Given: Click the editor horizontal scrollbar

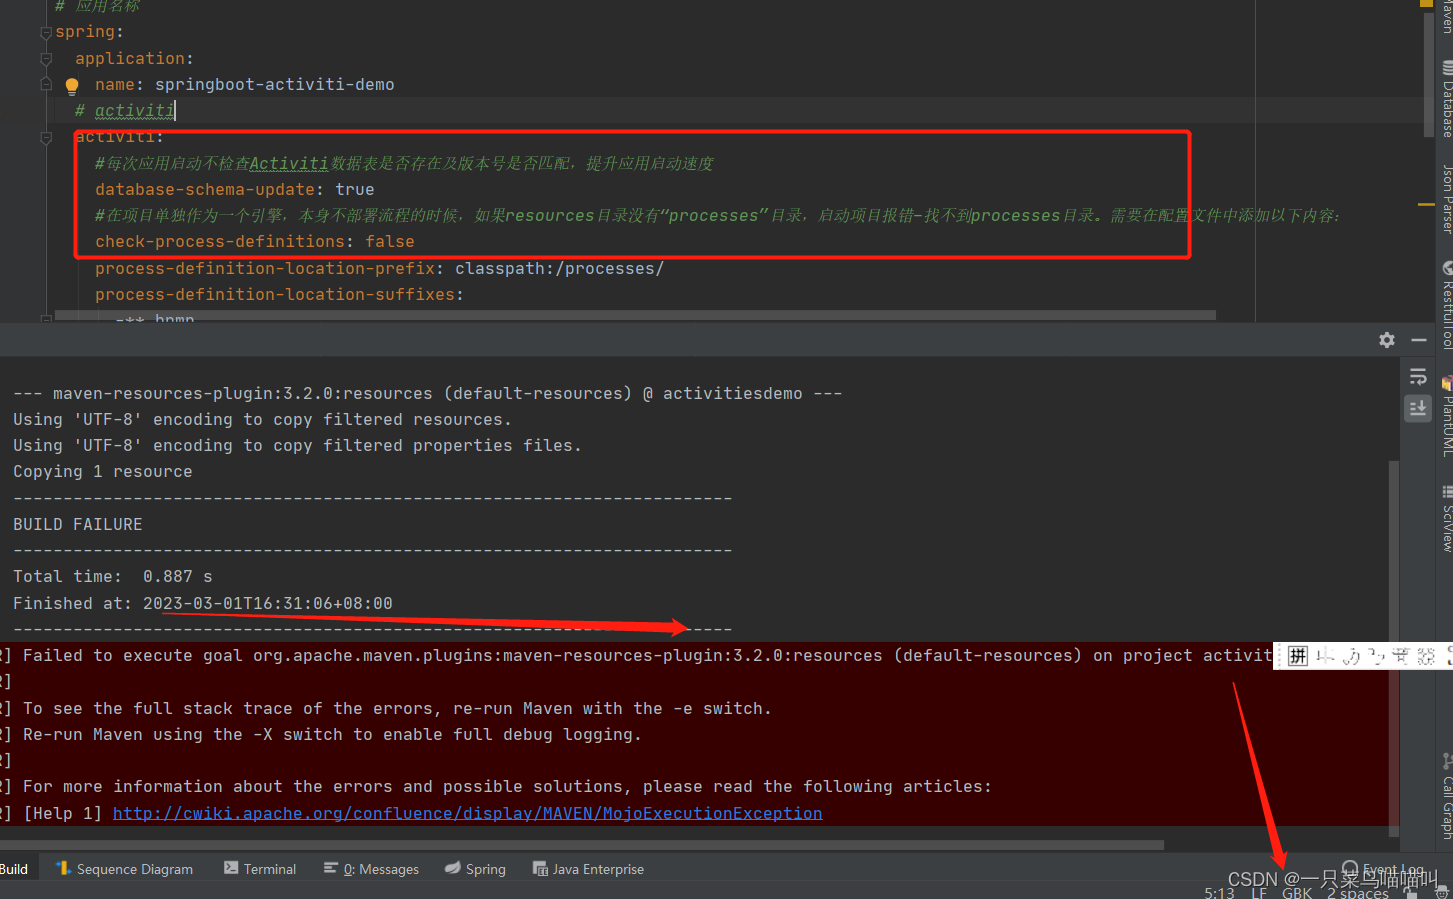Looking at the screenshot, I should 635,315.
